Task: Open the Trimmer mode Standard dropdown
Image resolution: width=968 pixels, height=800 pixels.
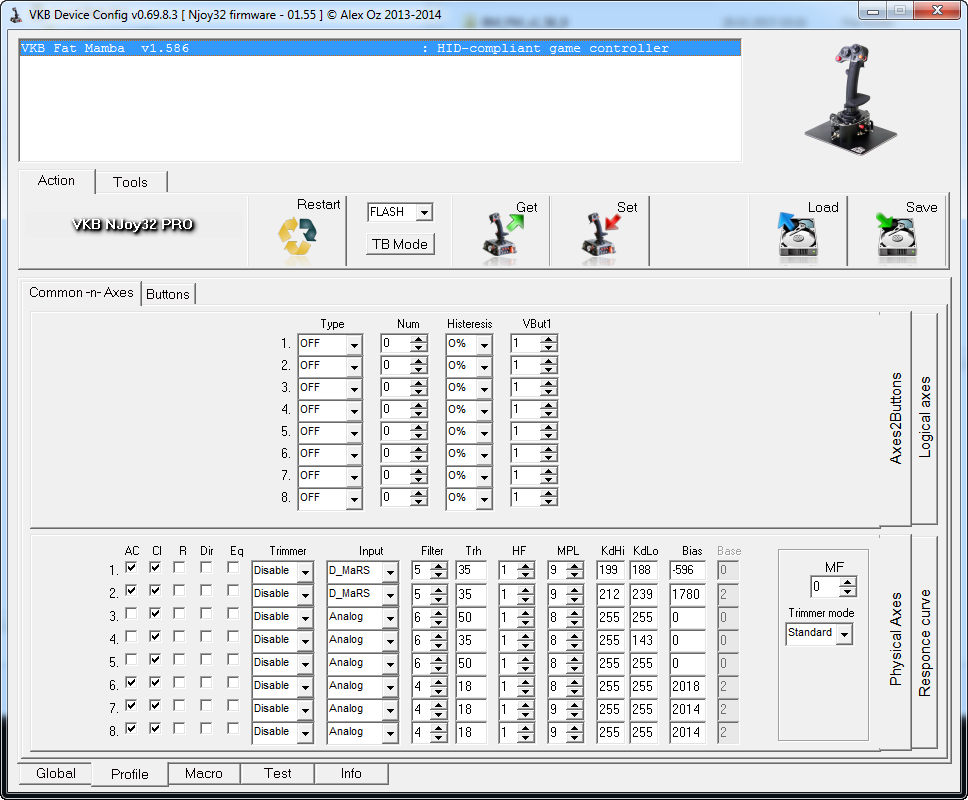Action: [x=844, y=634]
